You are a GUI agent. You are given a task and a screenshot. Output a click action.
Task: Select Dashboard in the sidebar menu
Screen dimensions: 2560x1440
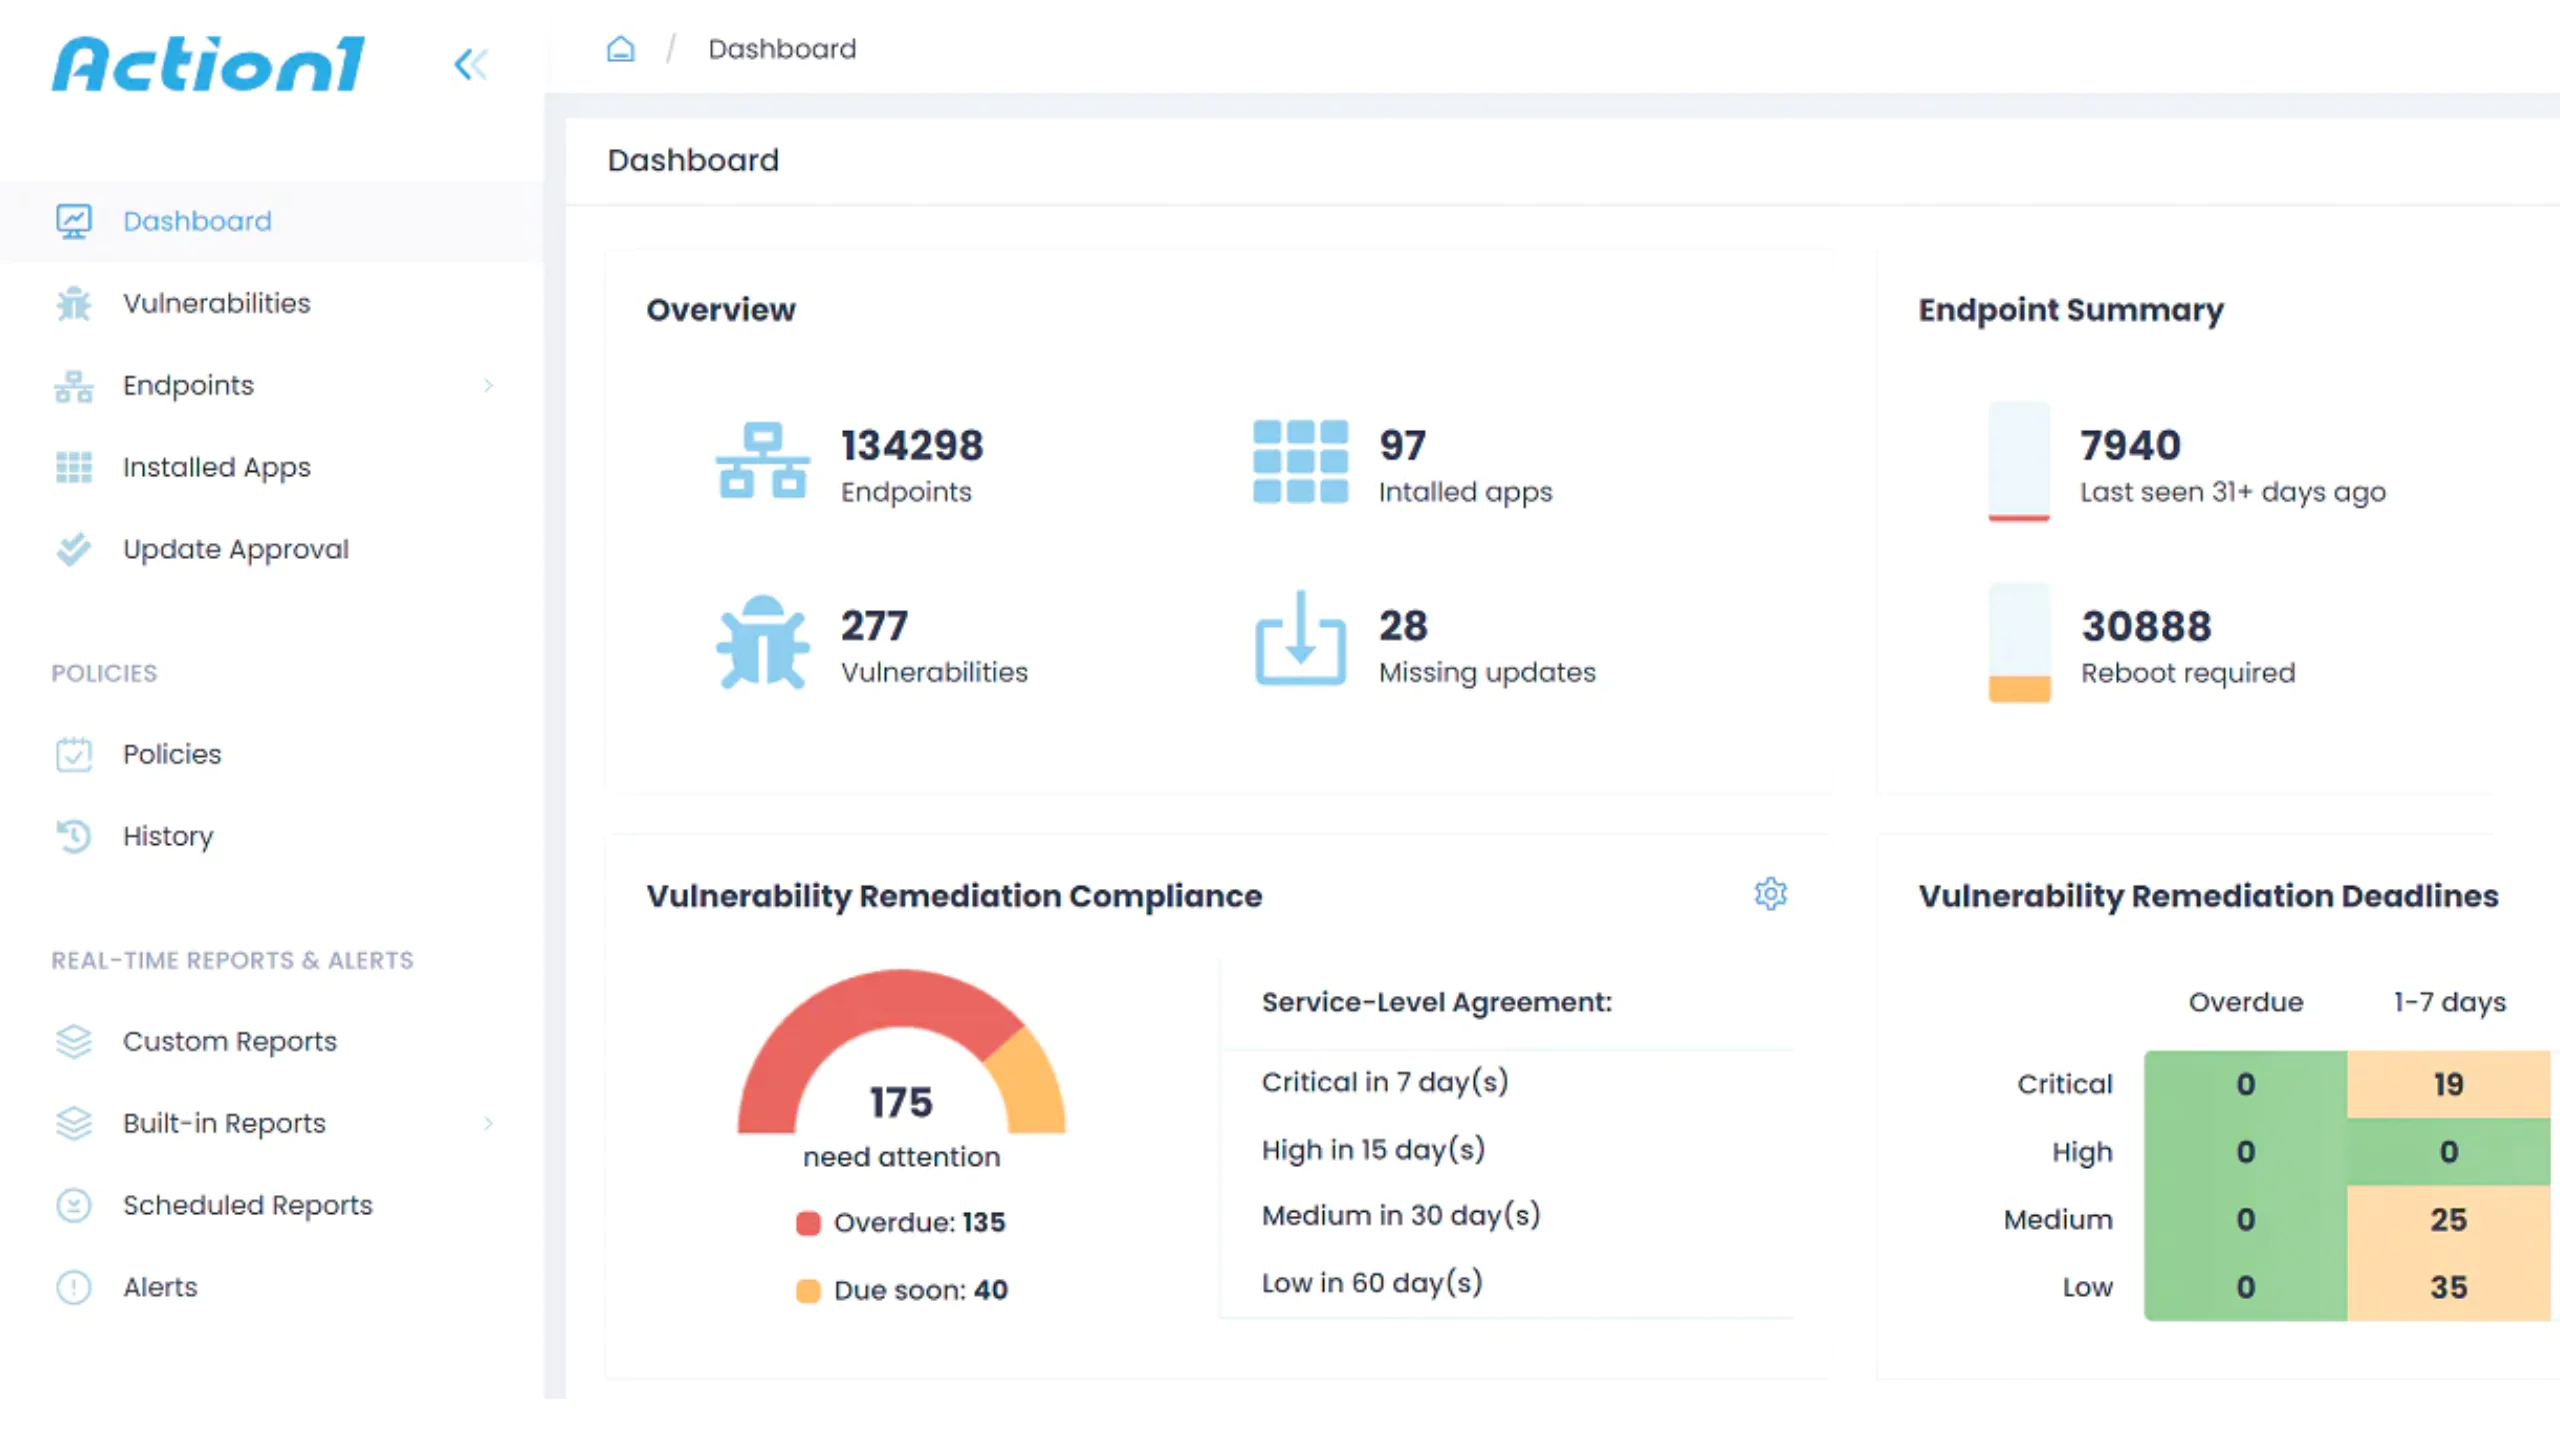(x=196, y=220)
